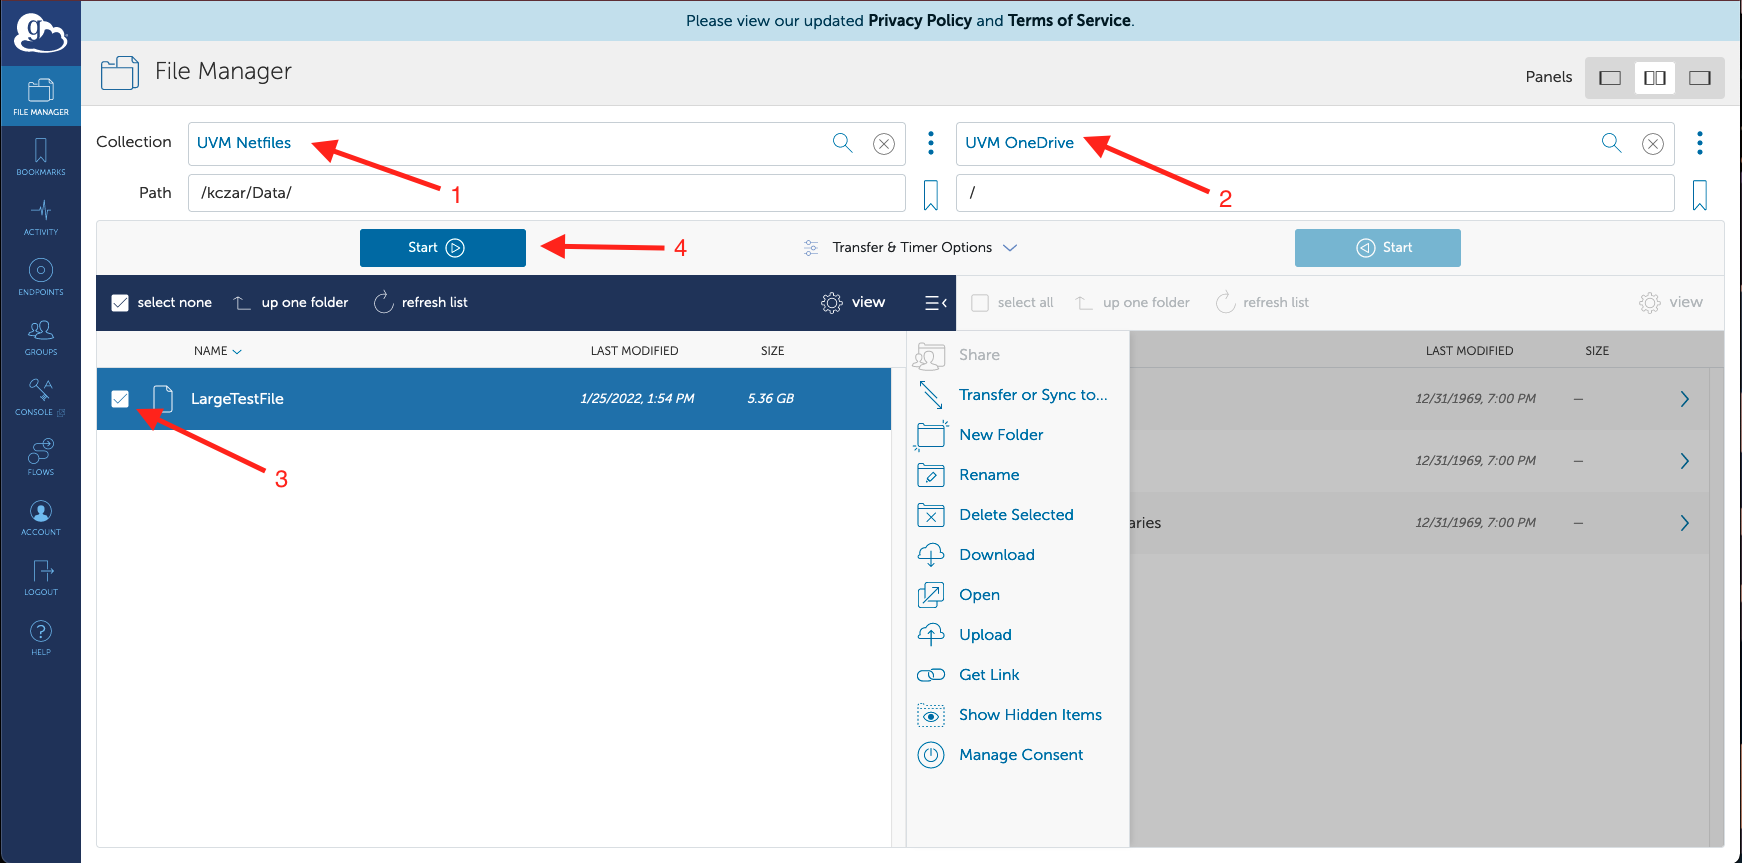Click the left Path input field

(x=547, y=193)
